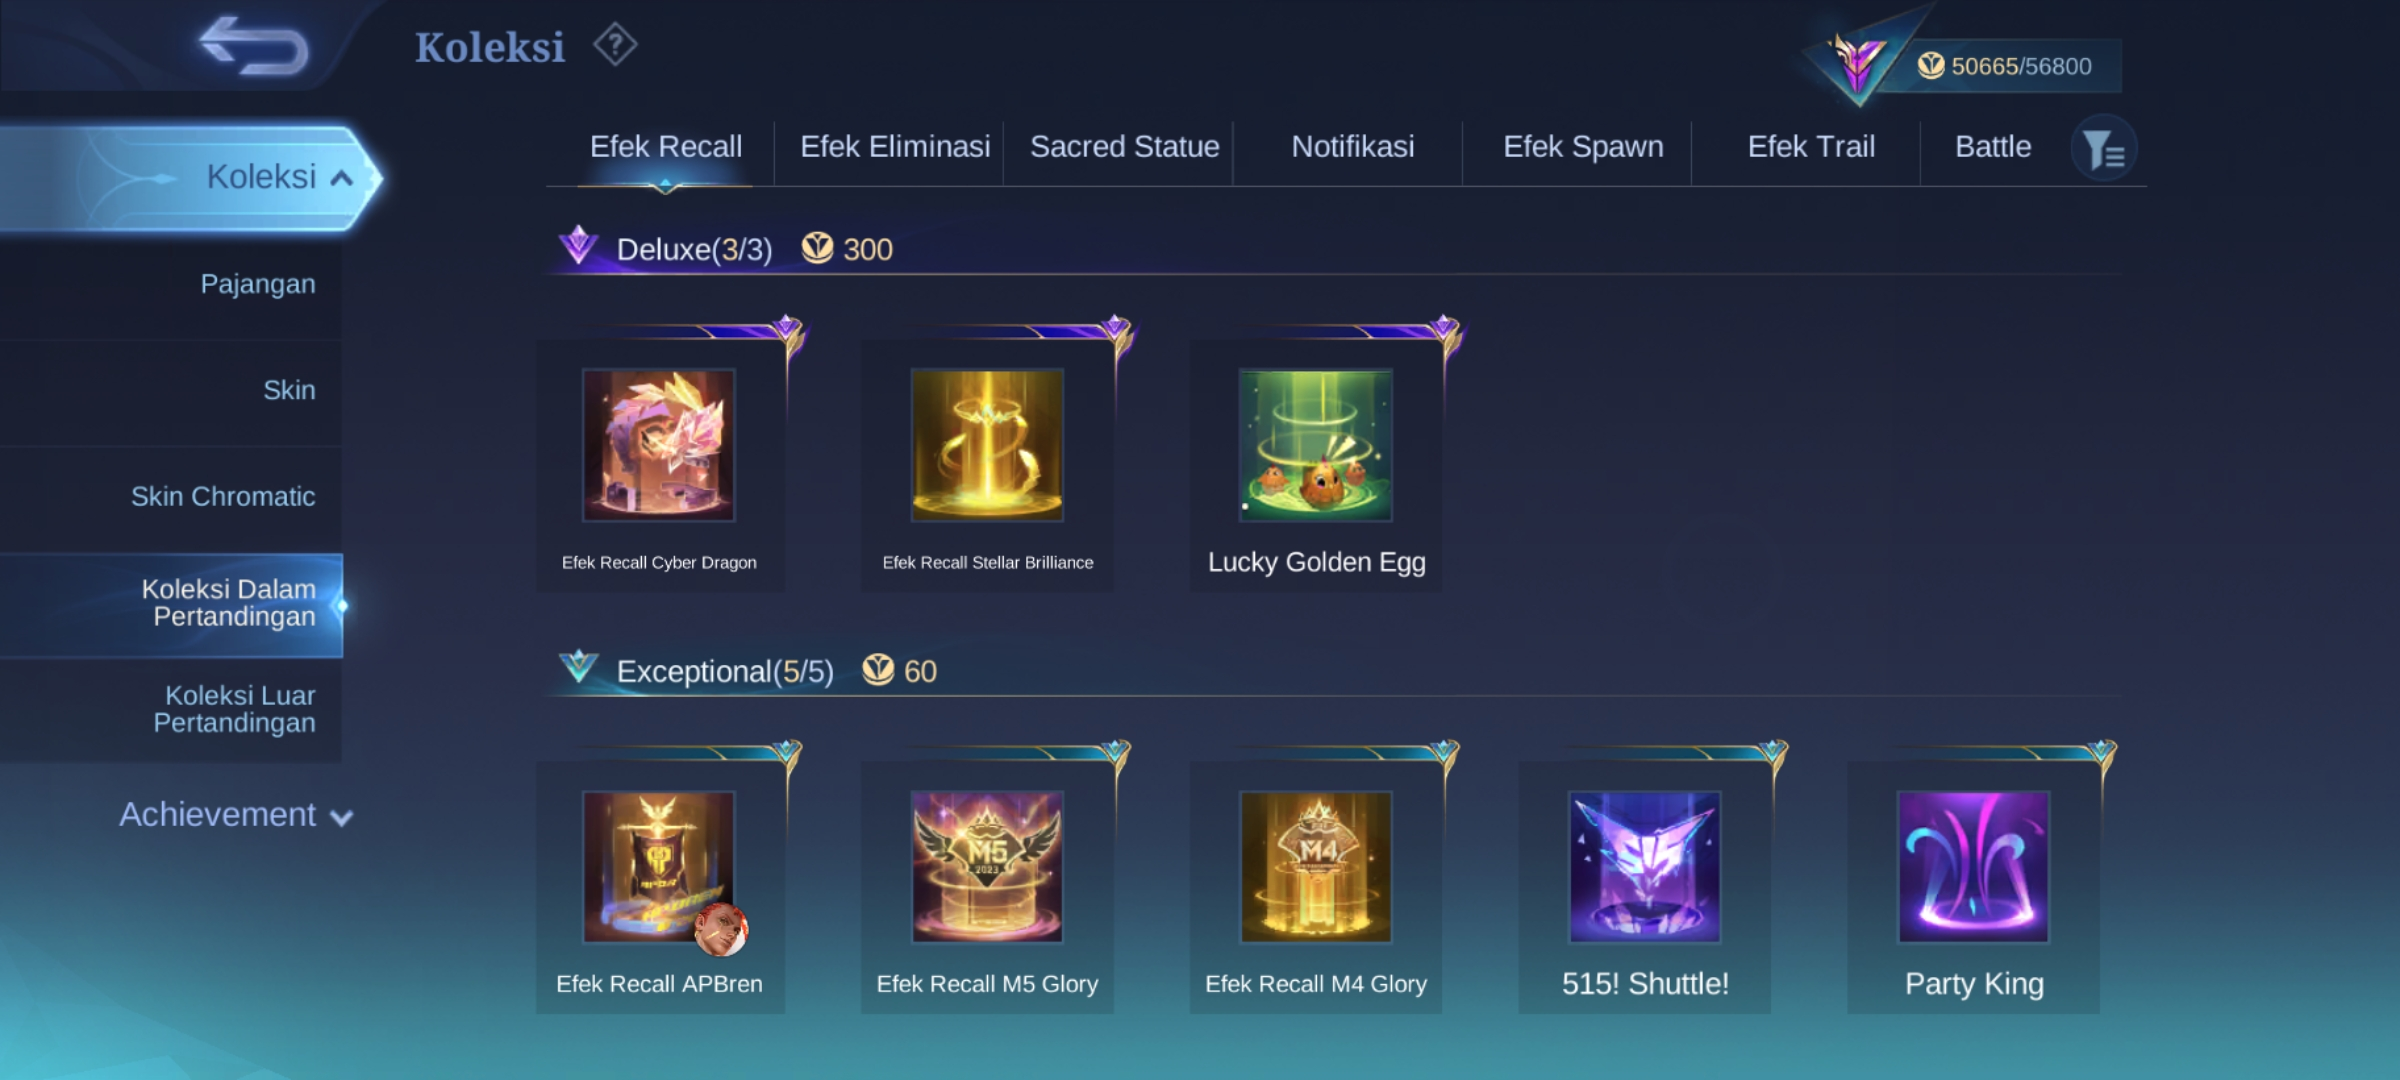Viewport: 2400px width, 1080px height.
Task: Expand the Achievement sidebar section
Action: tap(236, 815)
